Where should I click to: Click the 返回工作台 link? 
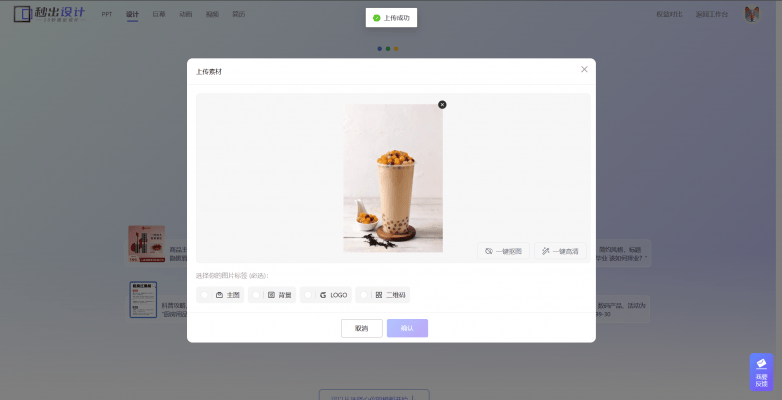[711, 15]
